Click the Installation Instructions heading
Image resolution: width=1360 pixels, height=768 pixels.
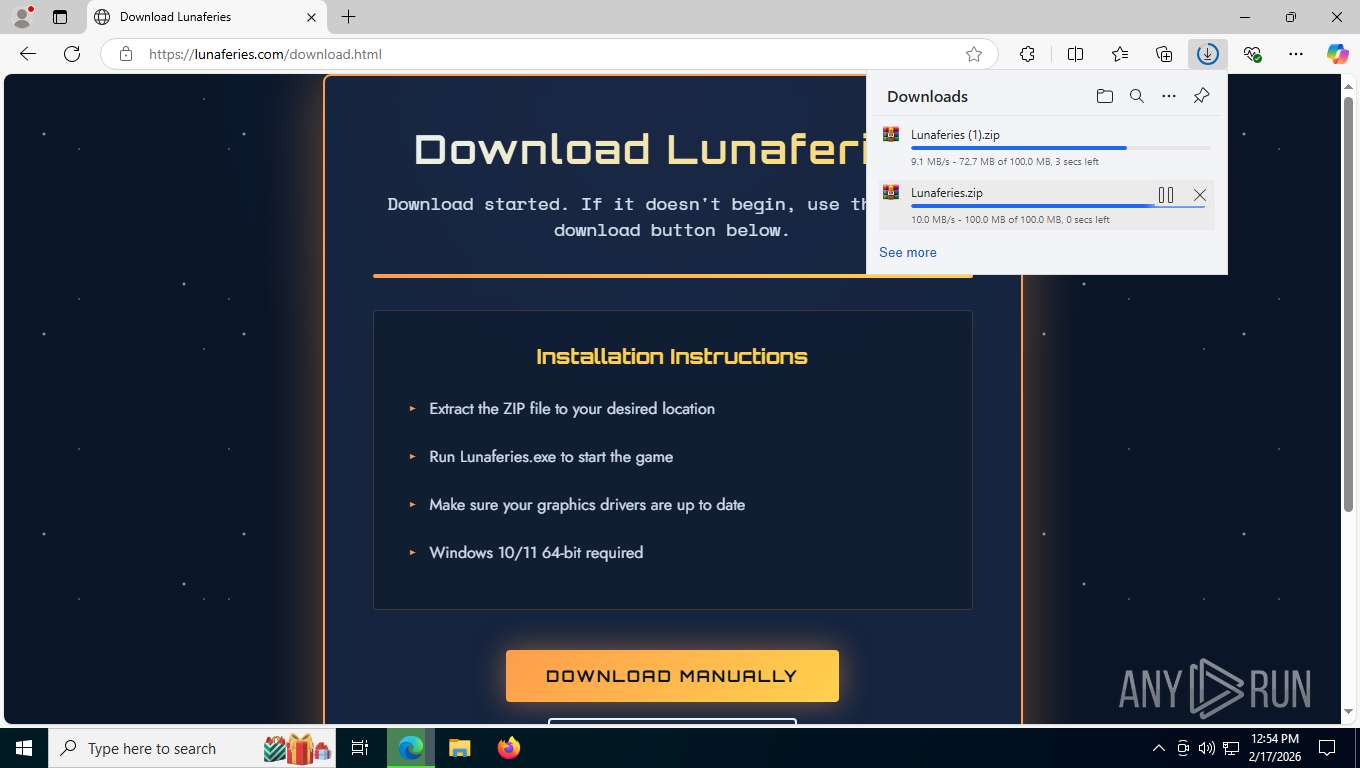(672, 356)
